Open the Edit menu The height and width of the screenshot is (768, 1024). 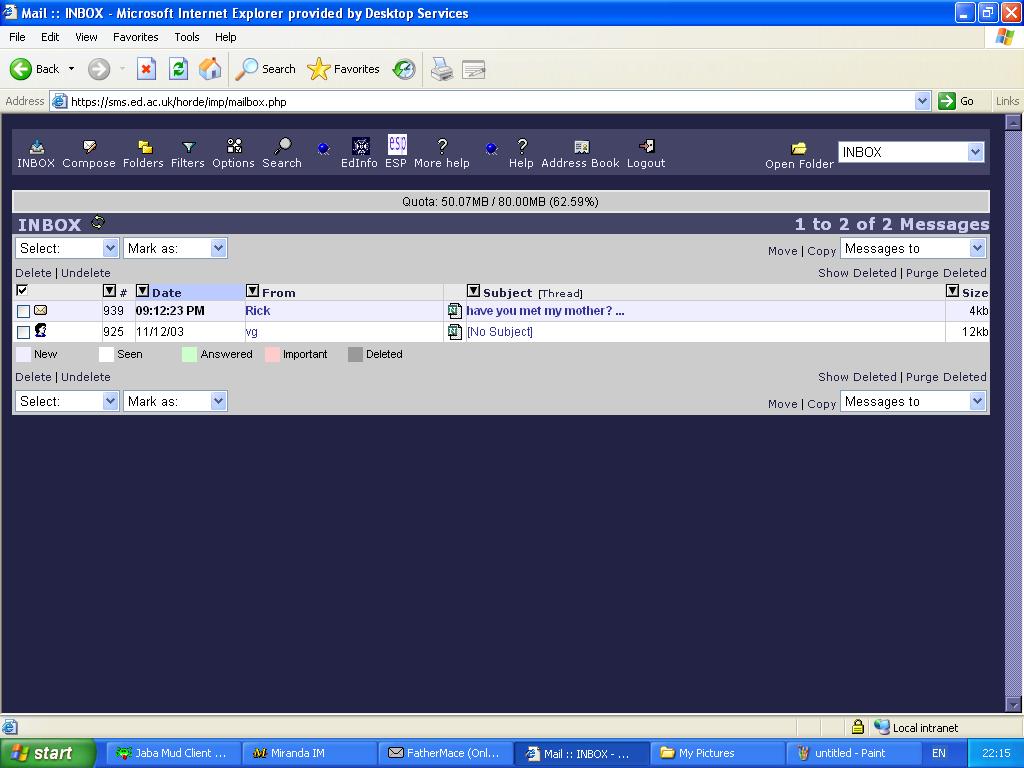pyautogui.click(x=50, y=37)
